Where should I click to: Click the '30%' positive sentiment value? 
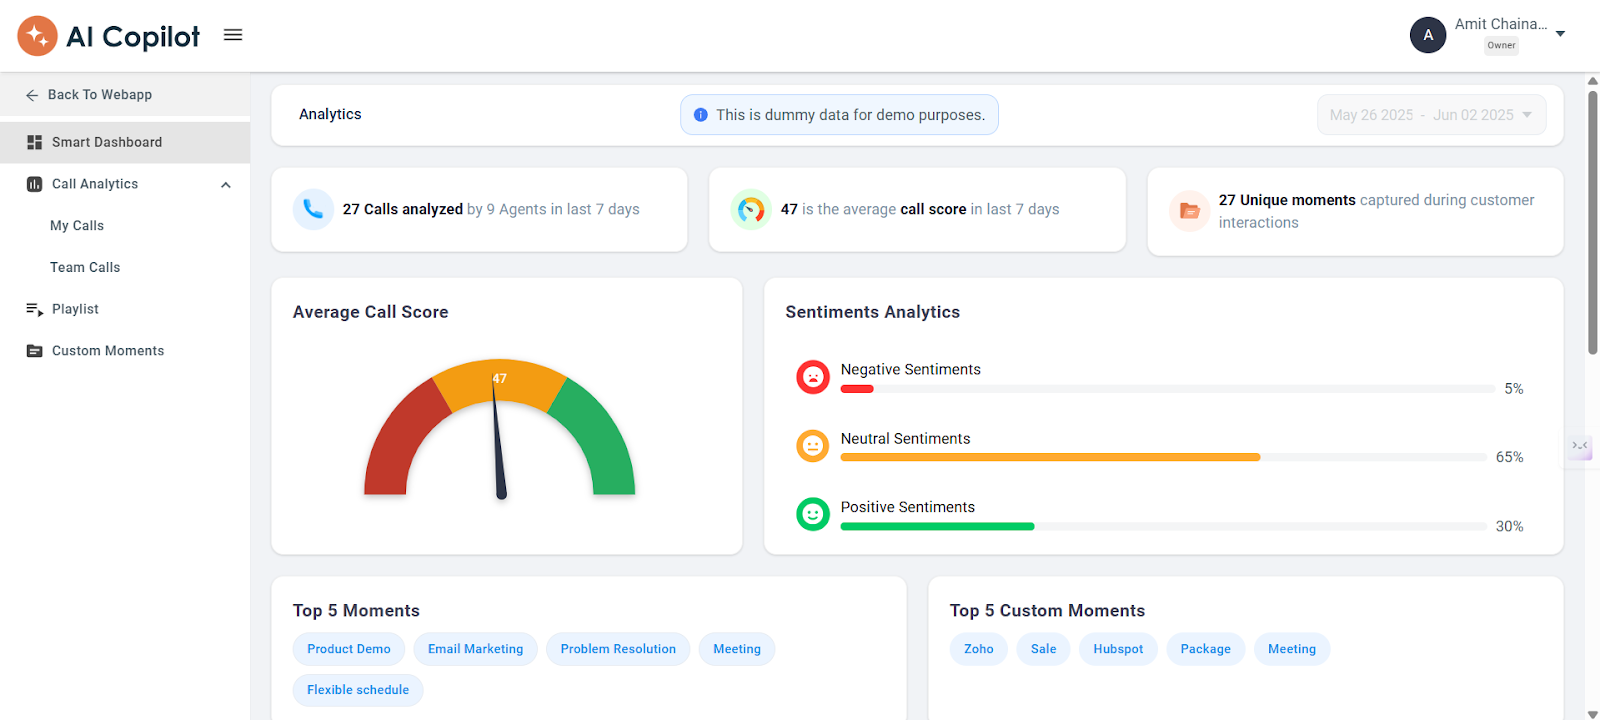pyautogui.click(x=1509, y=526)
